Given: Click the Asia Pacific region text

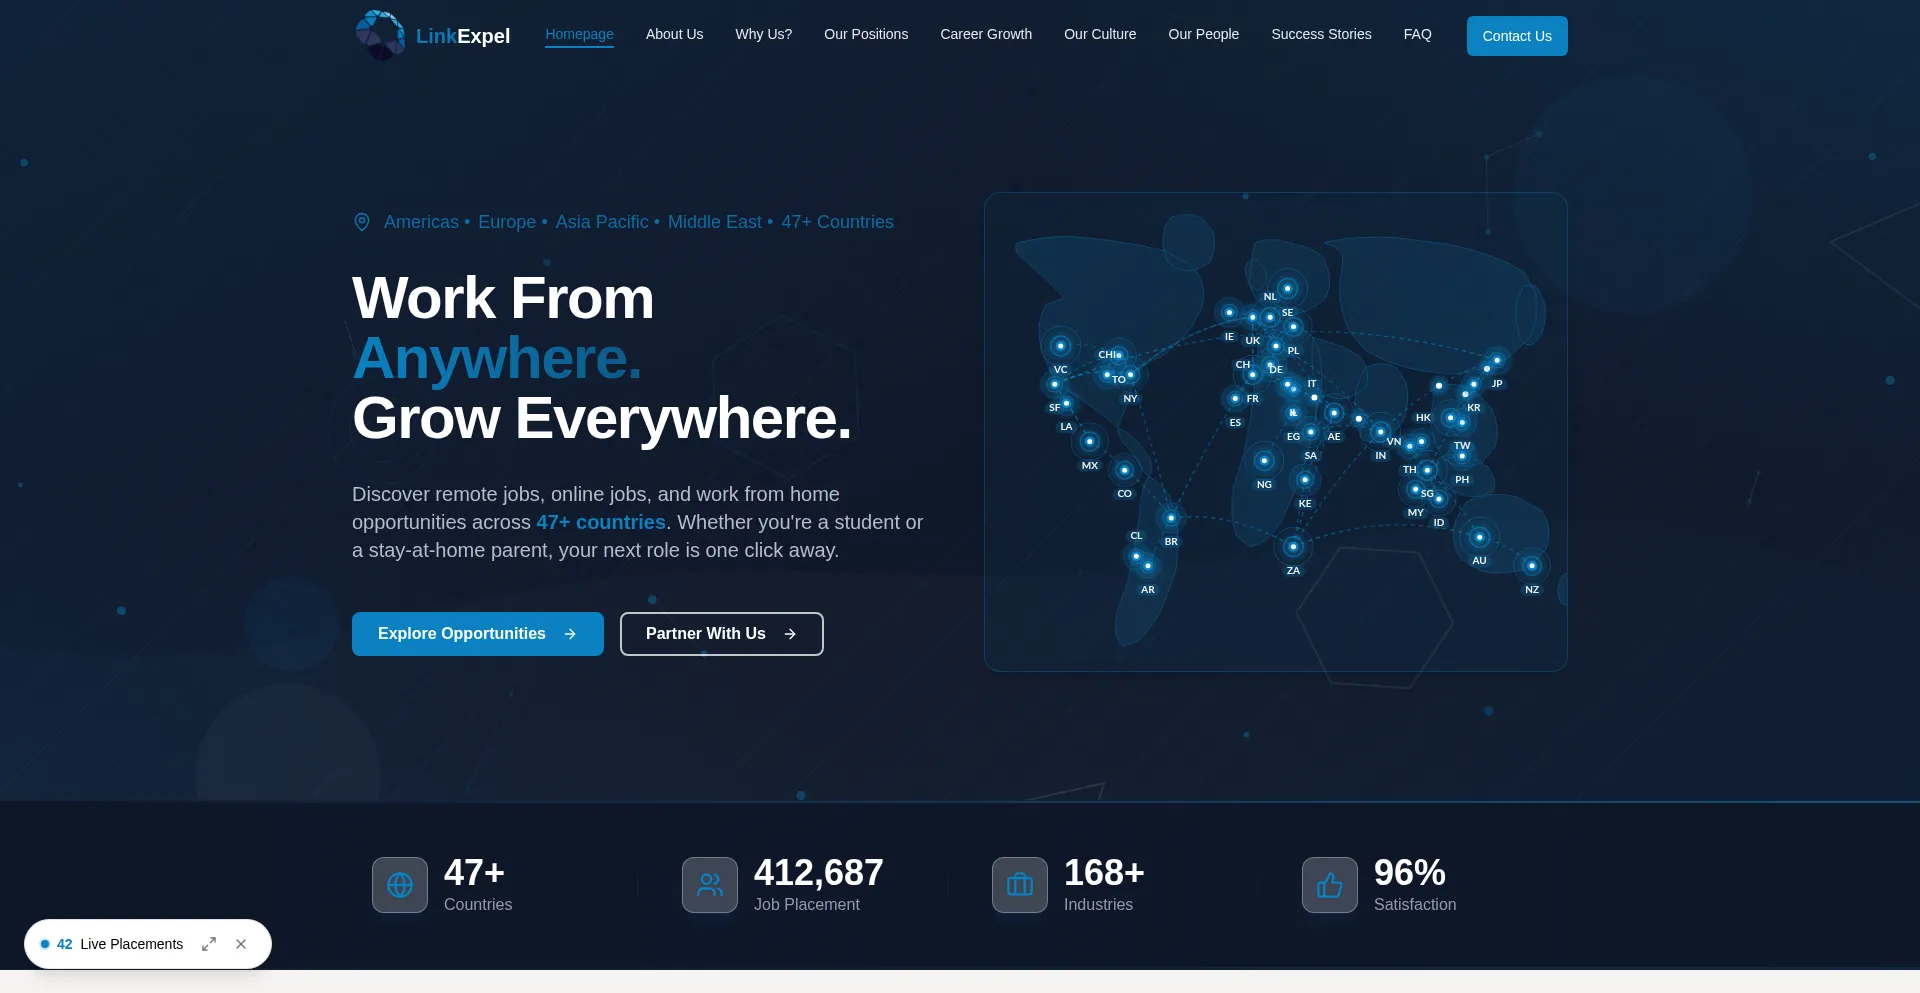Looking at the screenshot, I should click(x=602, y=222).
